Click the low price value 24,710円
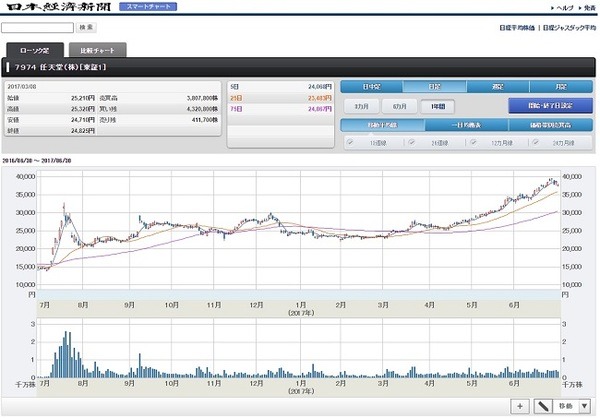 click(x=83, y=120)
